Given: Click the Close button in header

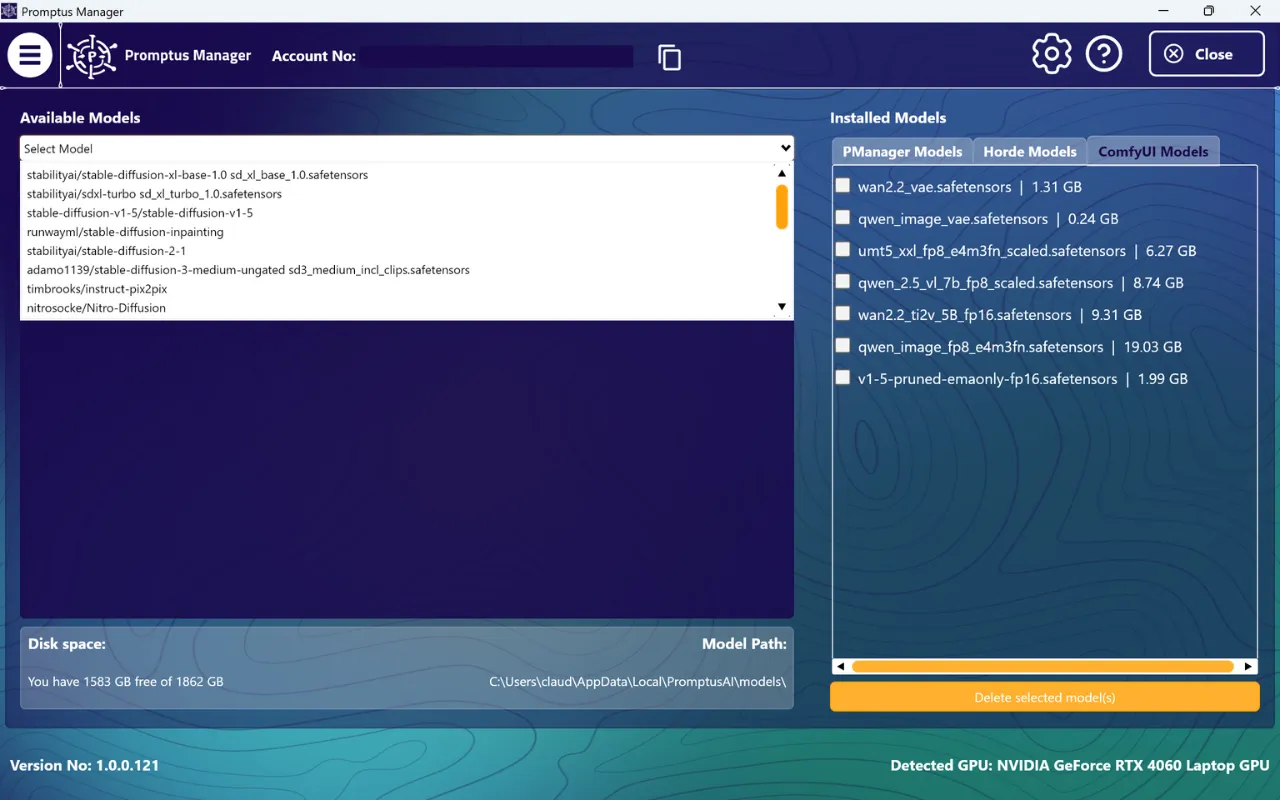Looking at the screenshot, I should [1207, 54].
